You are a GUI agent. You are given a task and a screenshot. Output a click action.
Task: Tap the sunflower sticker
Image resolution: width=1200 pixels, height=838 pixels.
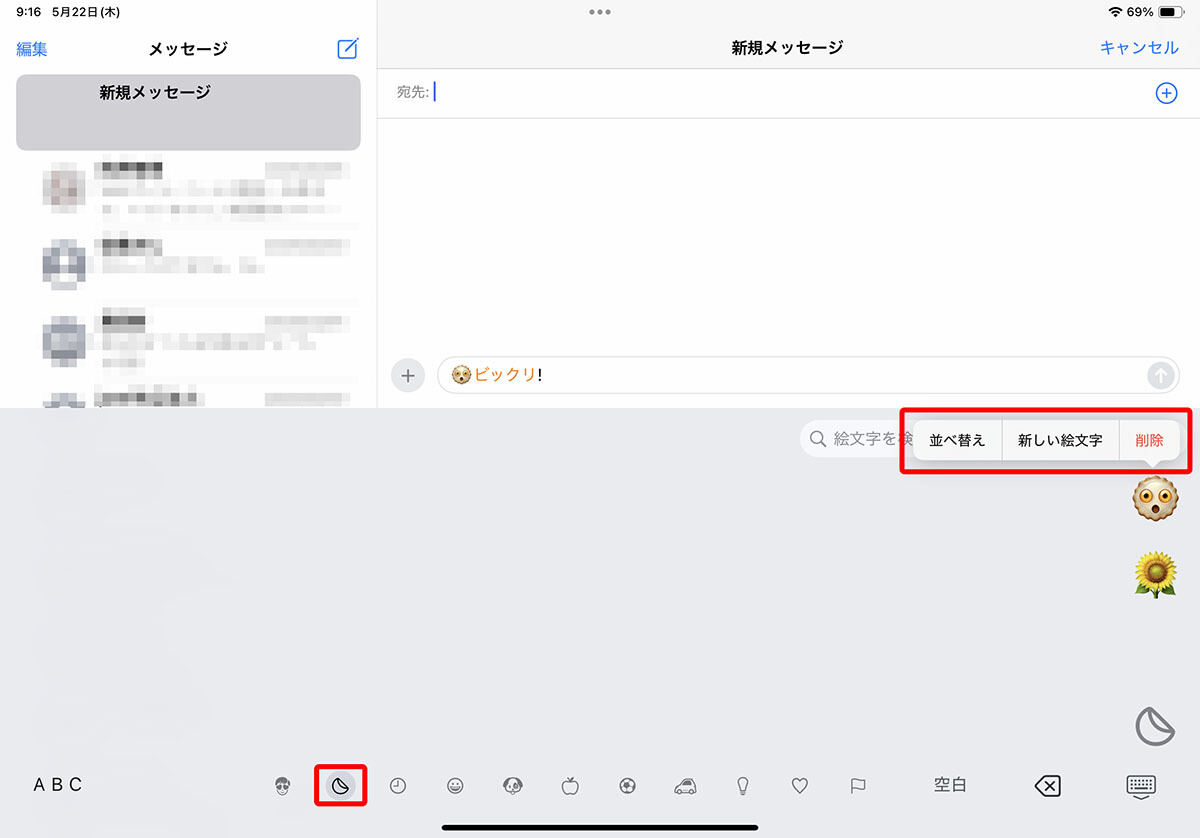(x=1155, y=574)
